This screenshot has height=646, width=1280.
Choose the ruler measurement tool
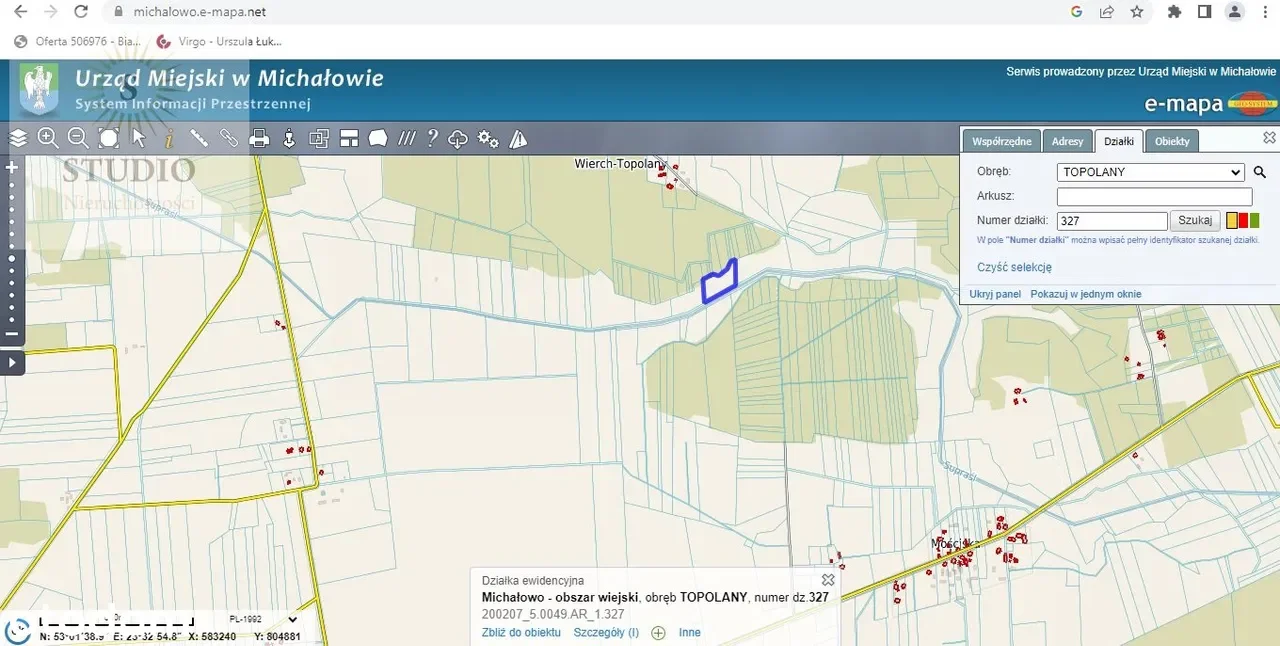point(199,138)
